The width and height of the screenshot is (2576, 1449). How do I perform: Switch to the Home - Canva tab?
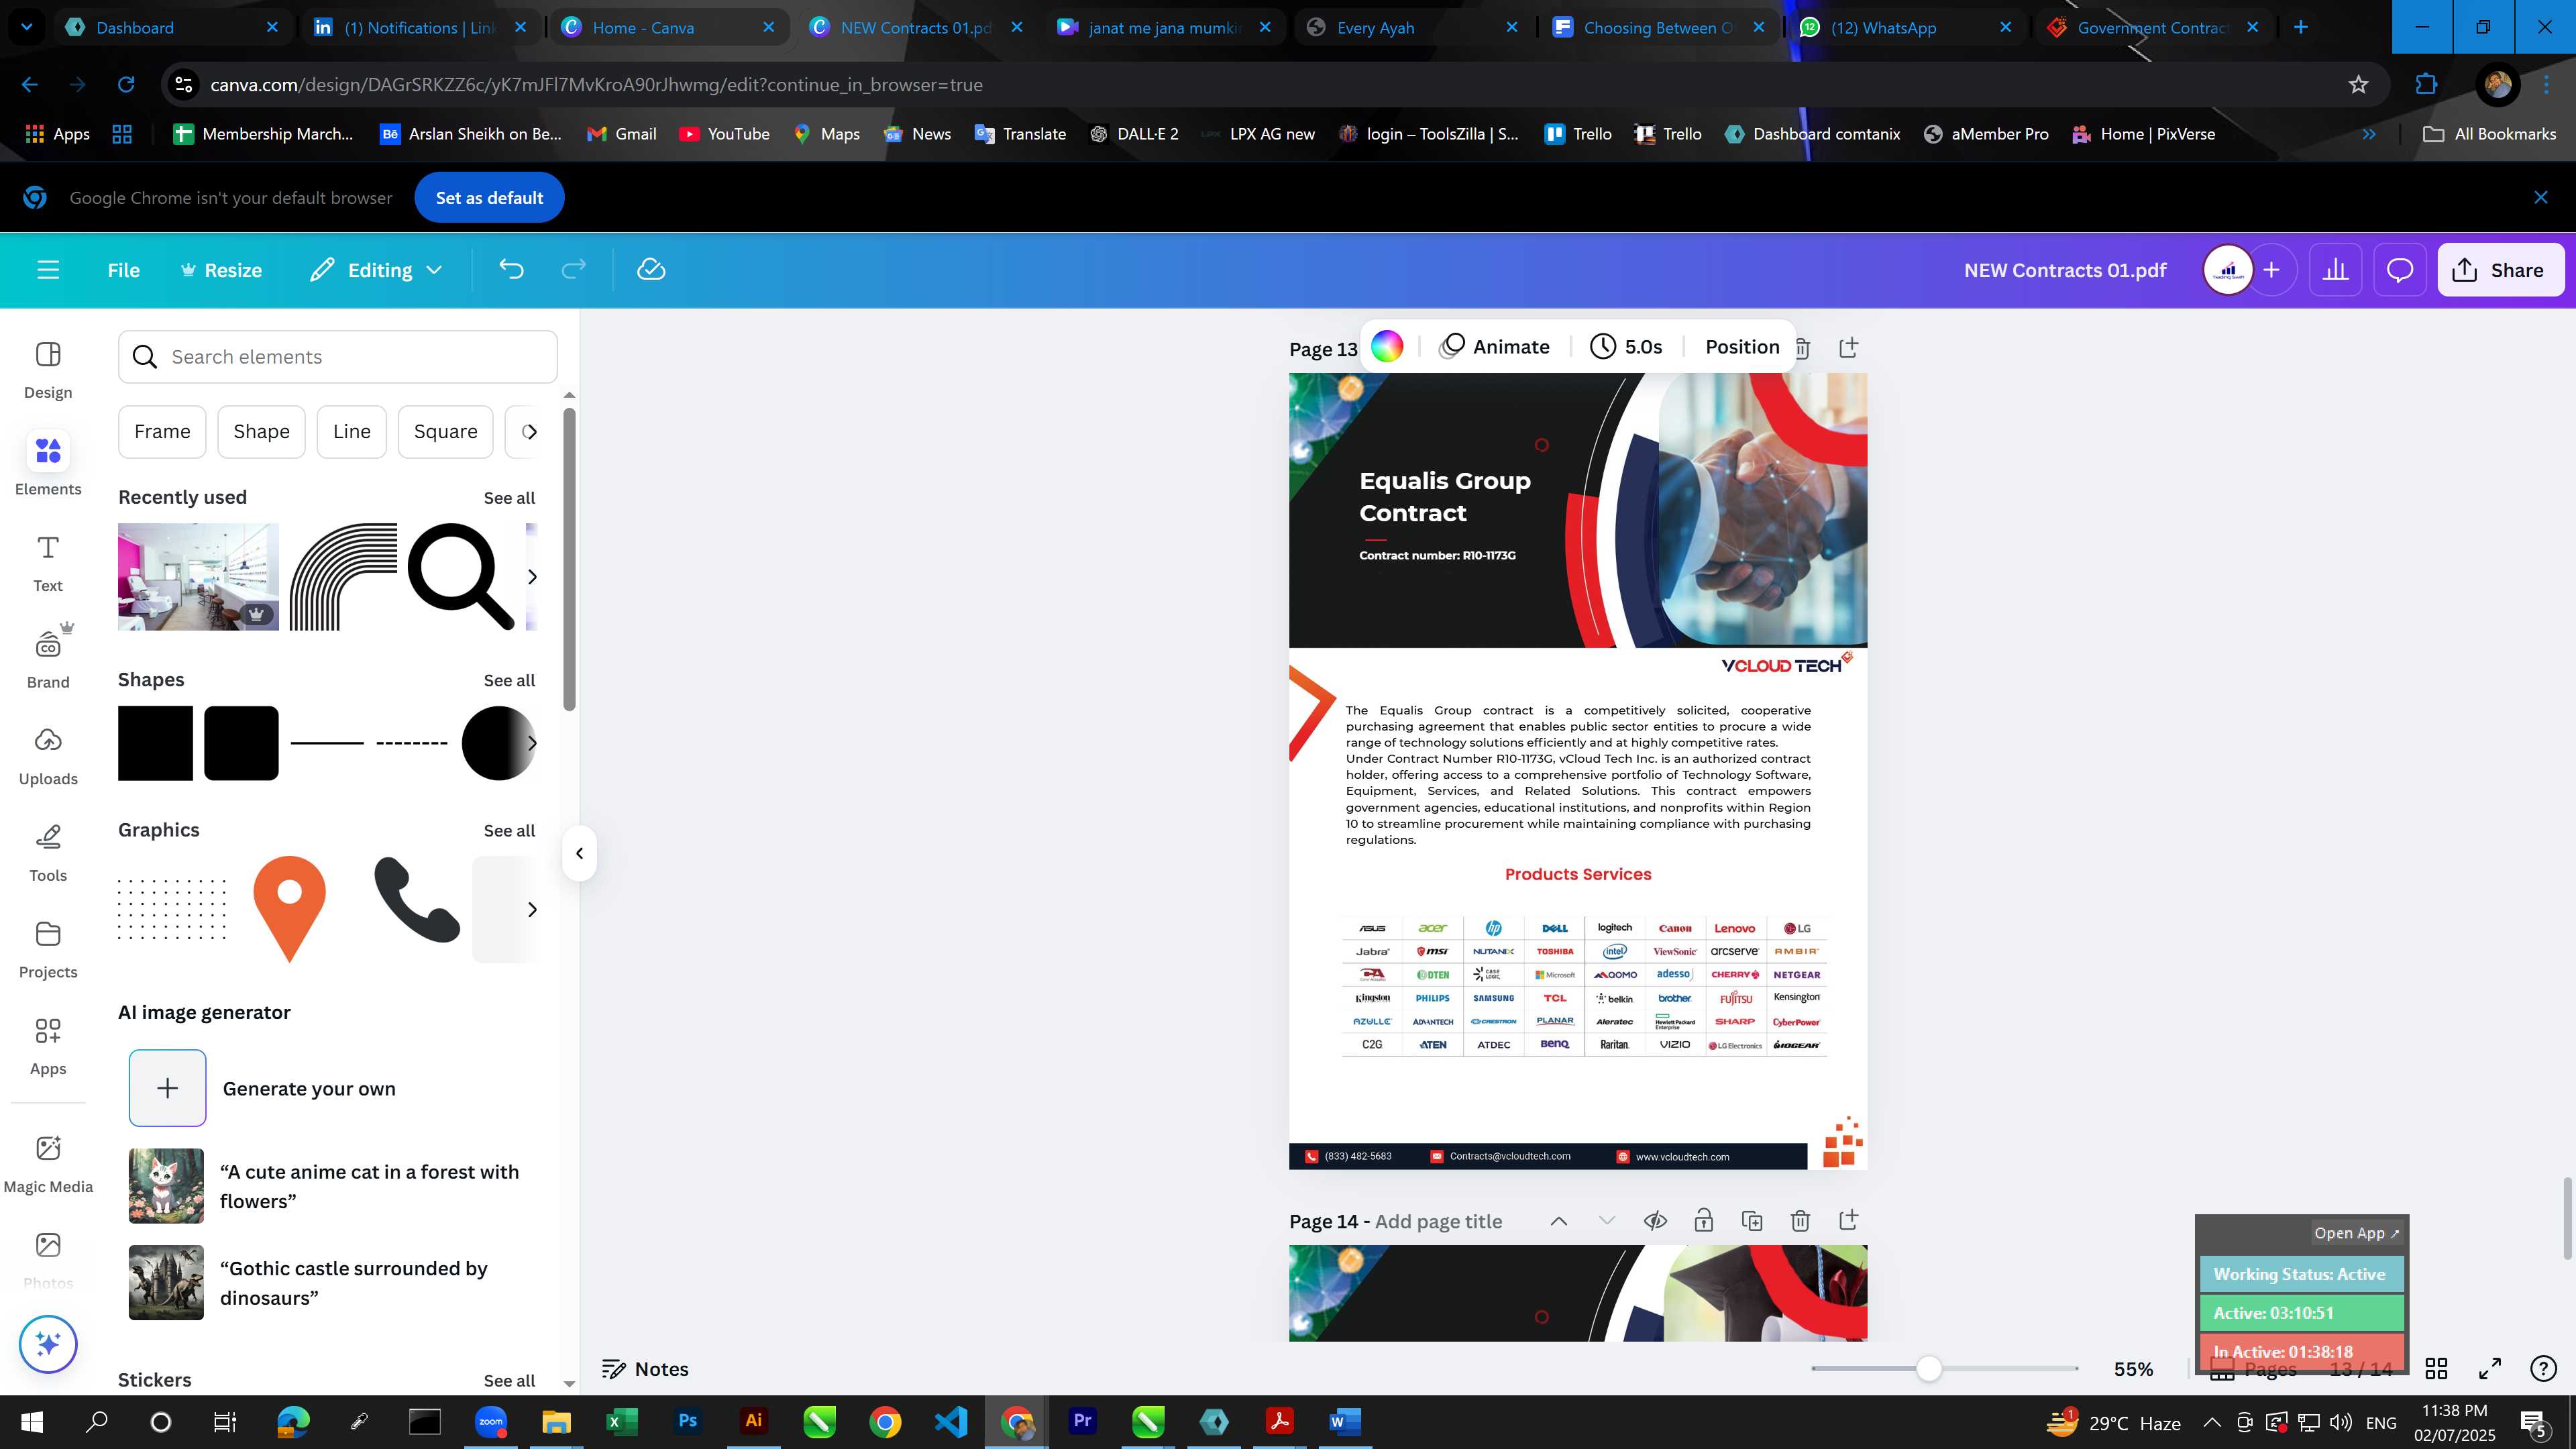tap(668, 27)
